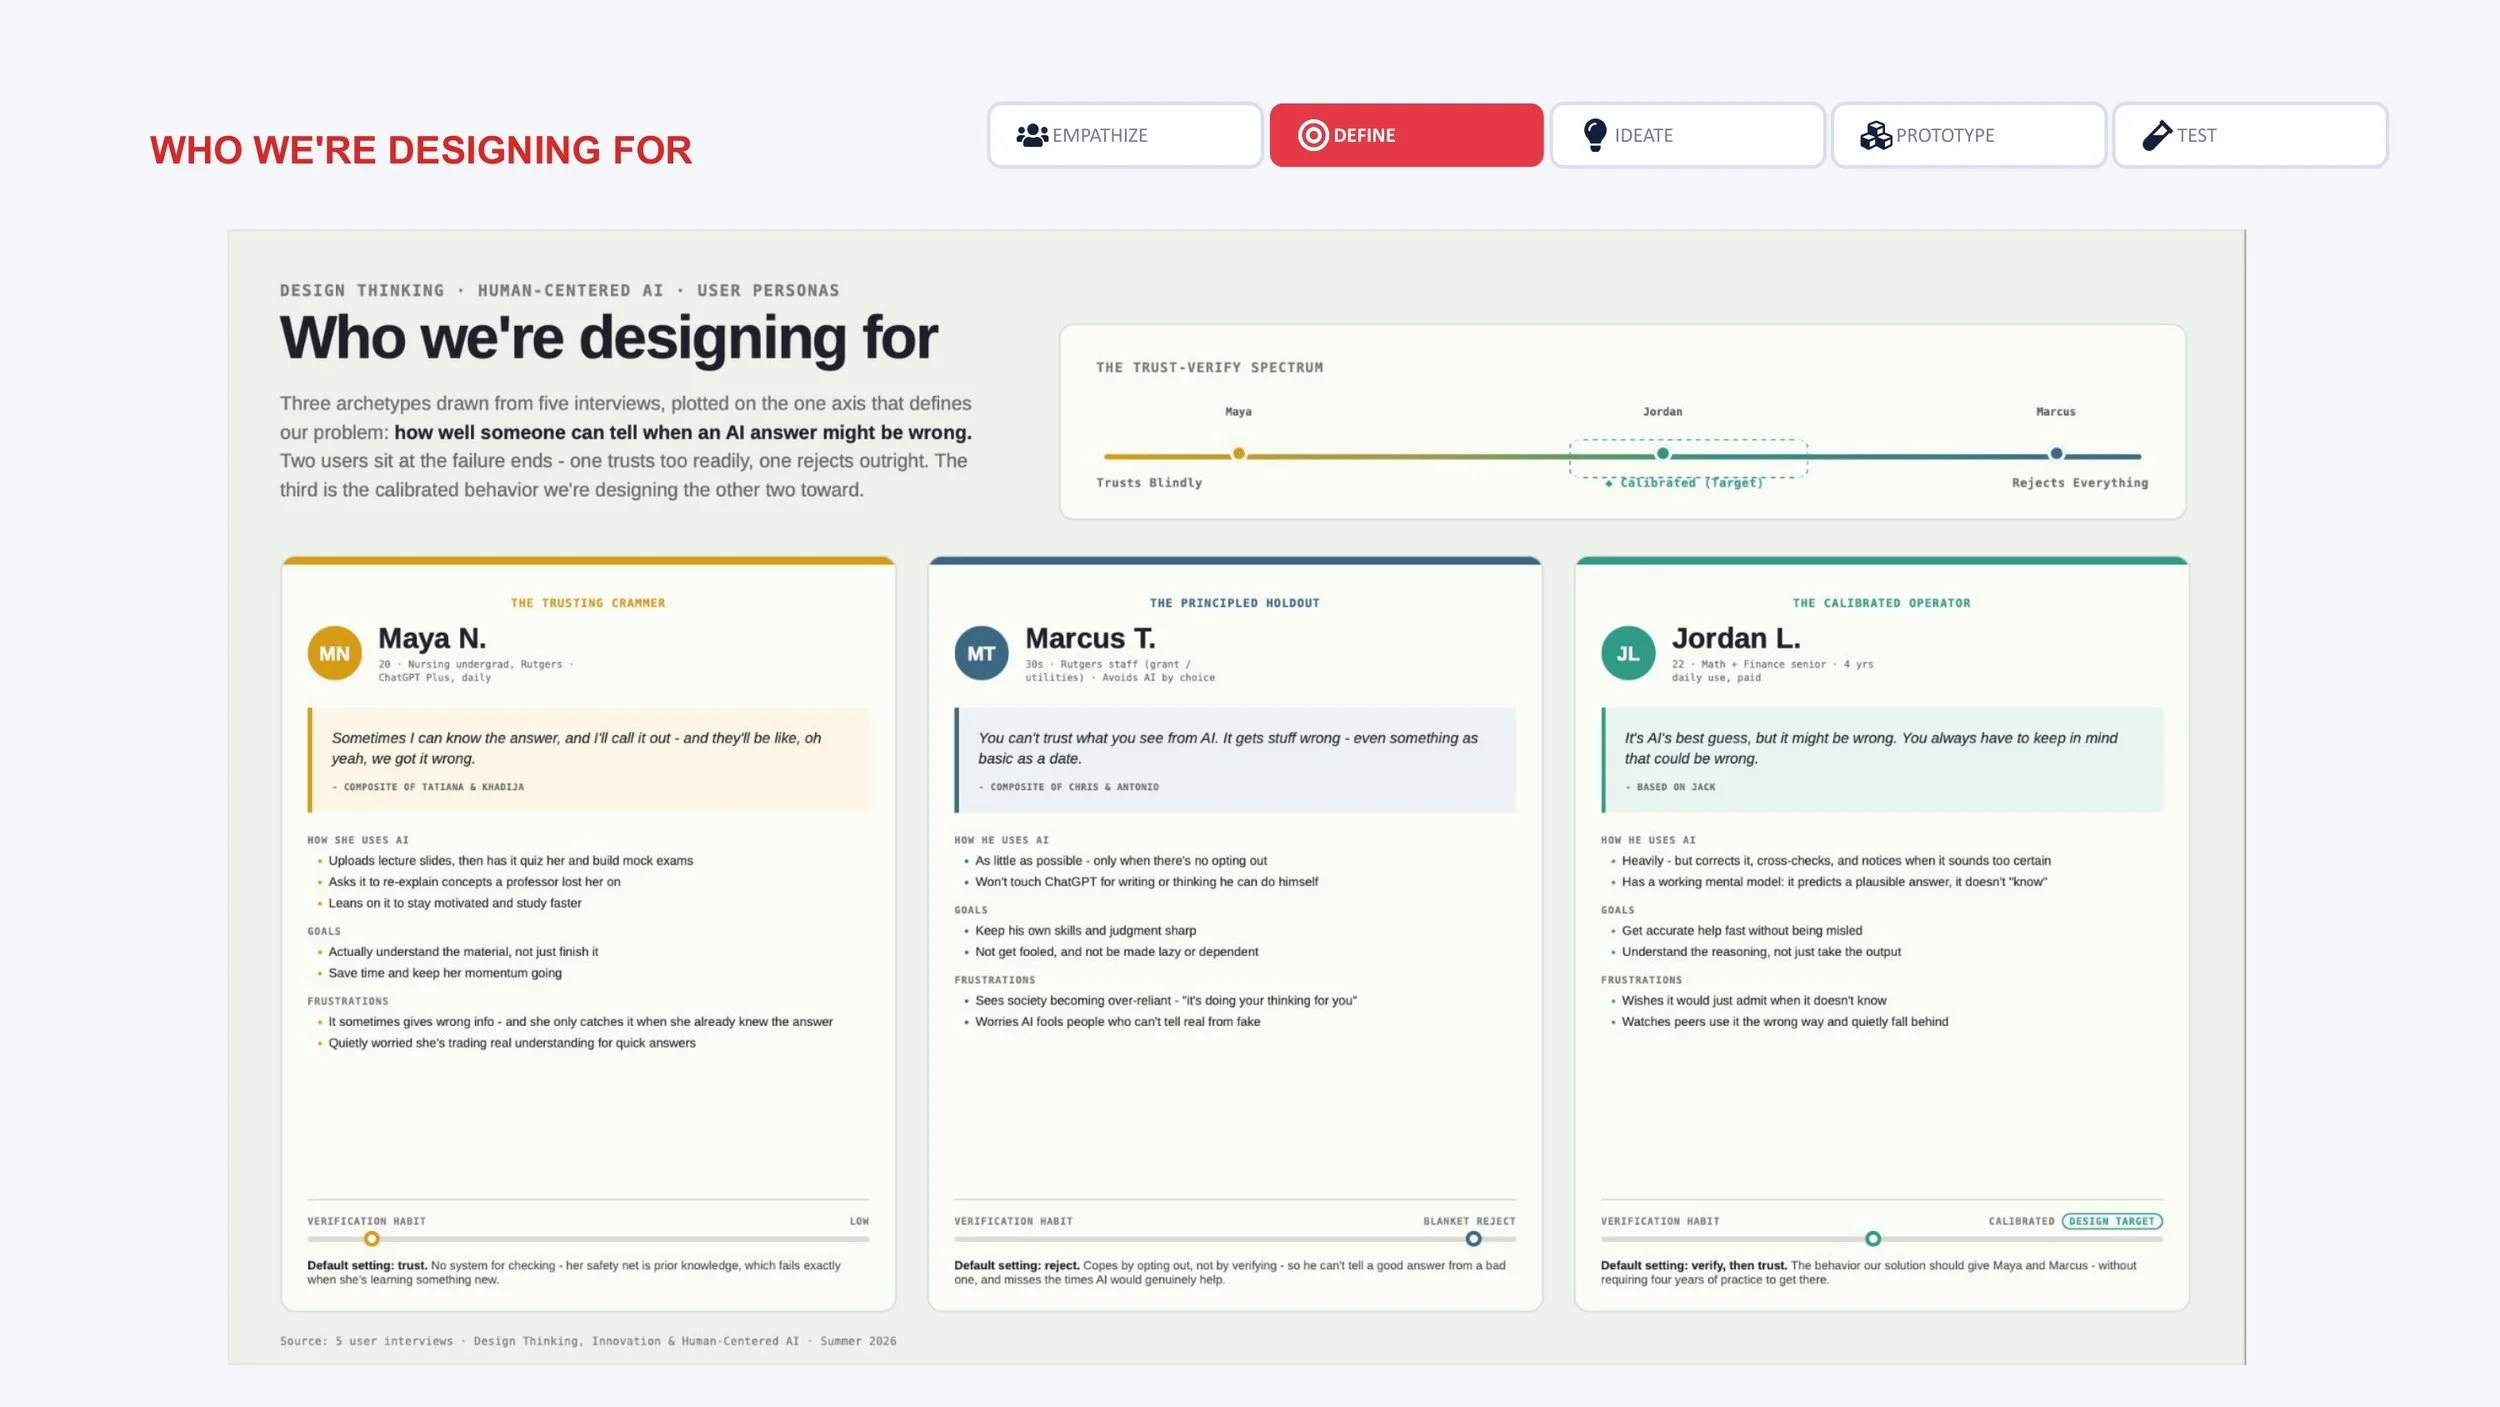
Task: Click the name 'Jordan L.'
Action: [x=1736, y=638]
